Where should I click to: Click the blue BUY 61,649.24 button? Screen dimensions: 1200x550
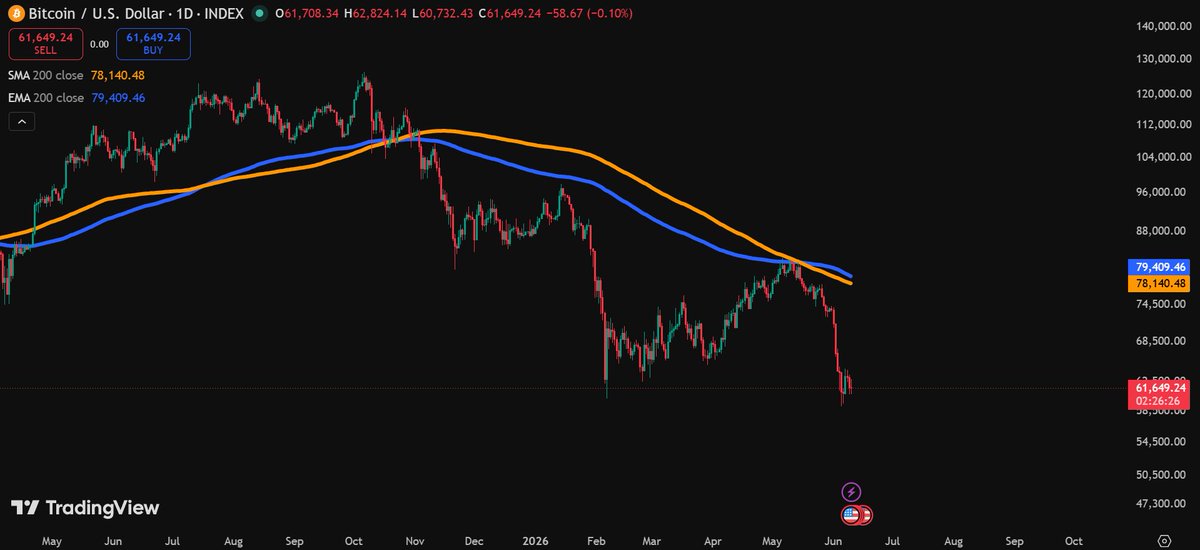pyautogui.click(x=152, y=43)
